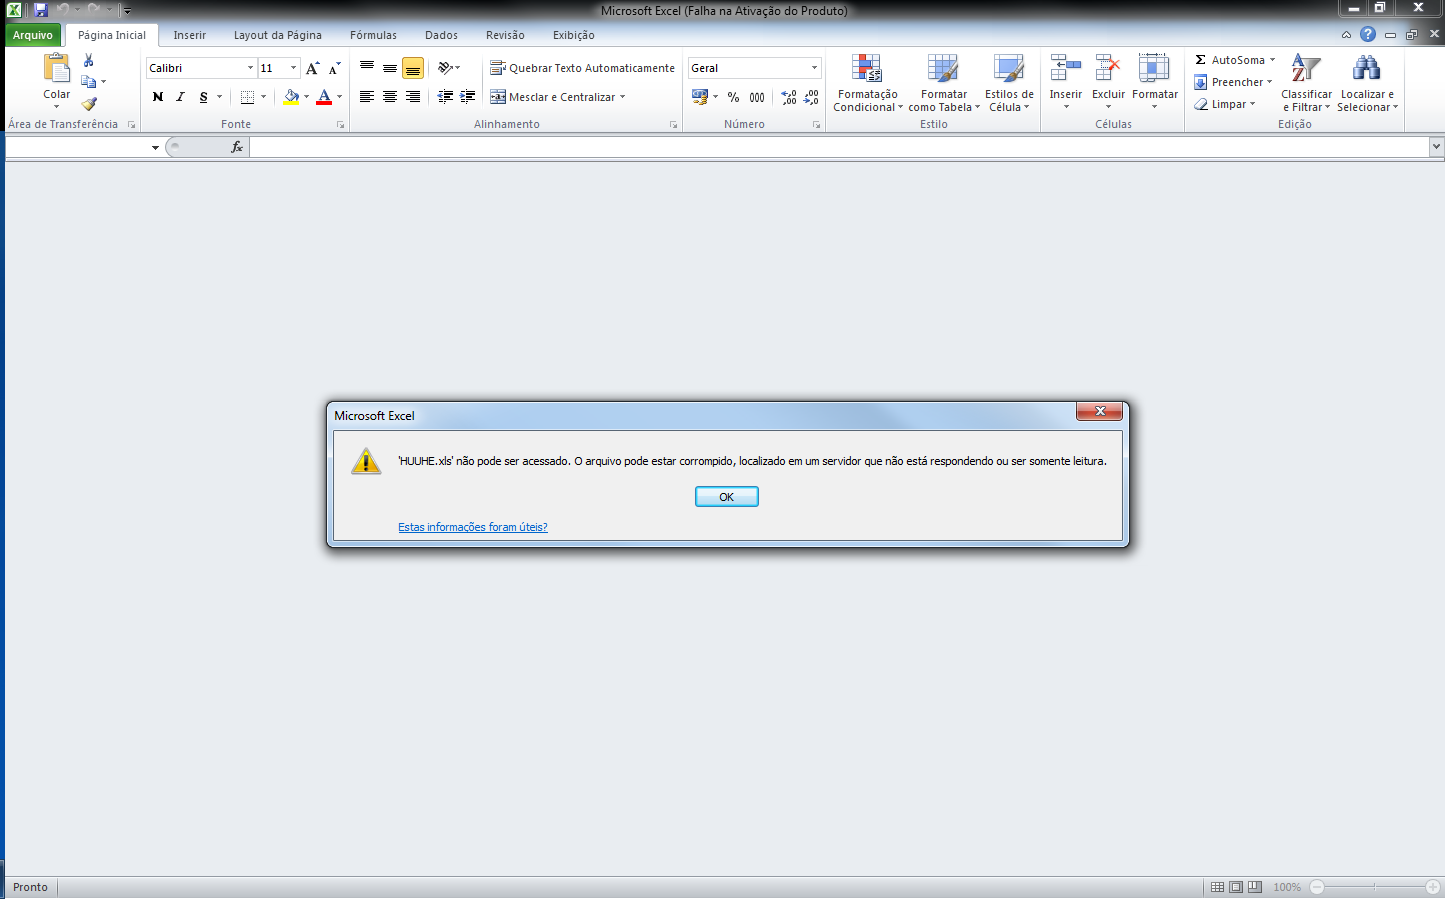
Task: Click the Name Box input field
Action: 77,147
